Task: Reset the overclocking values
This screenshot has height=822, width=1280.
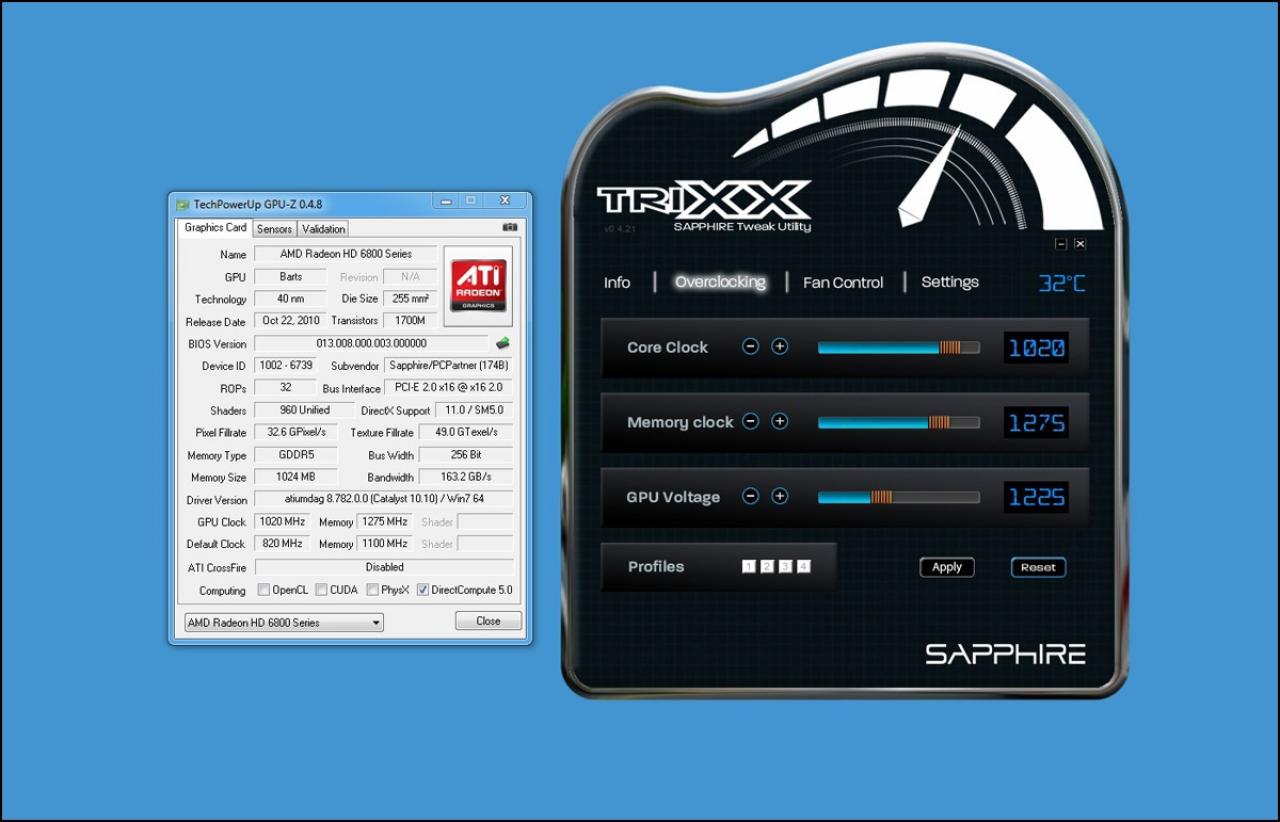Action: (x=1038, y=567)
